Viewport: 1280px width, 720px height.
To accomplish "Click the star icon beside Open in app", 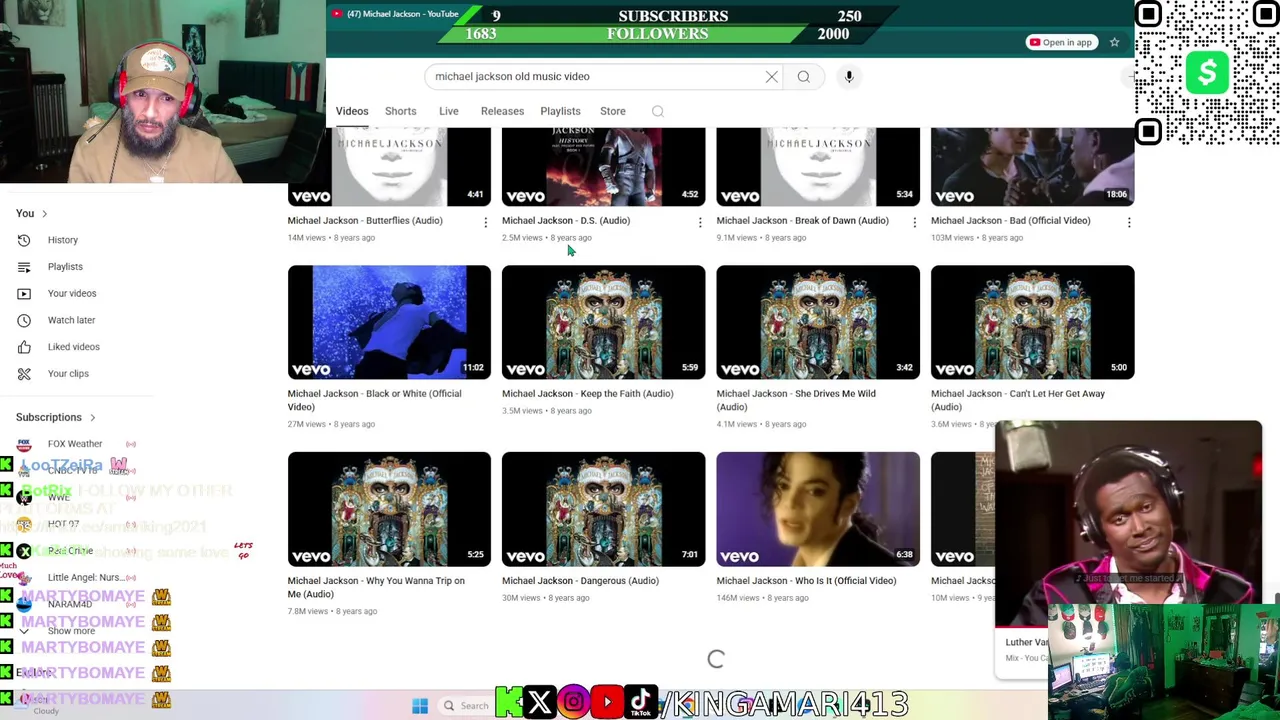I will pyautogui.click(x=1114, y=42).
